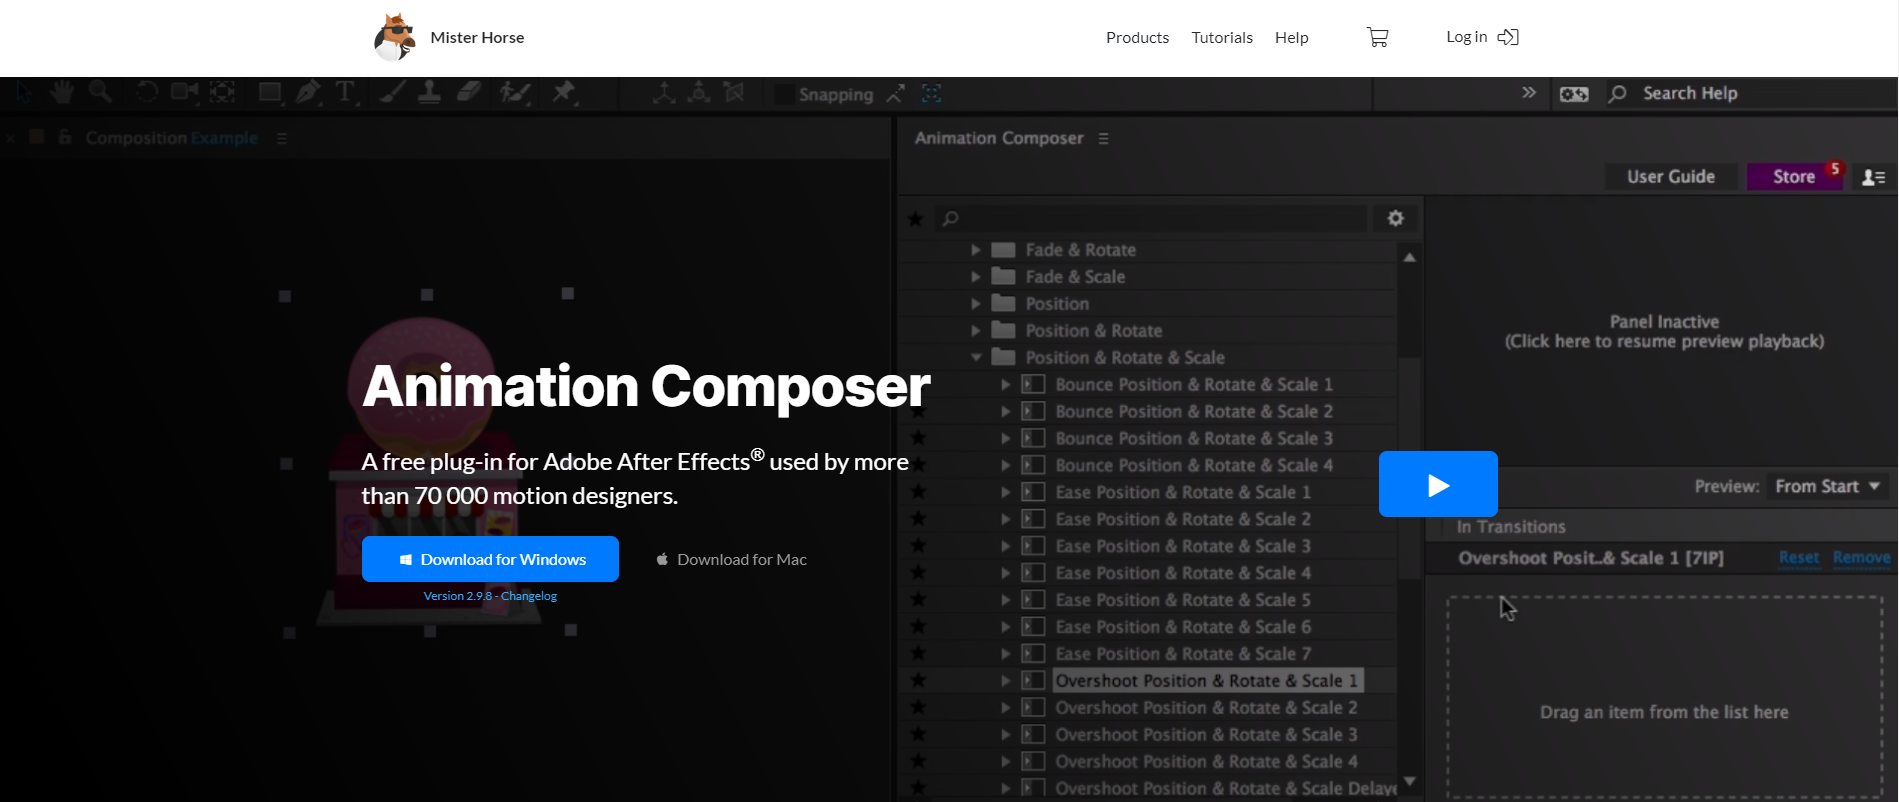Select the Composition Example tab
This screenshot has width=1899, height=802.
pyautogui.click(x=171, y=138)
